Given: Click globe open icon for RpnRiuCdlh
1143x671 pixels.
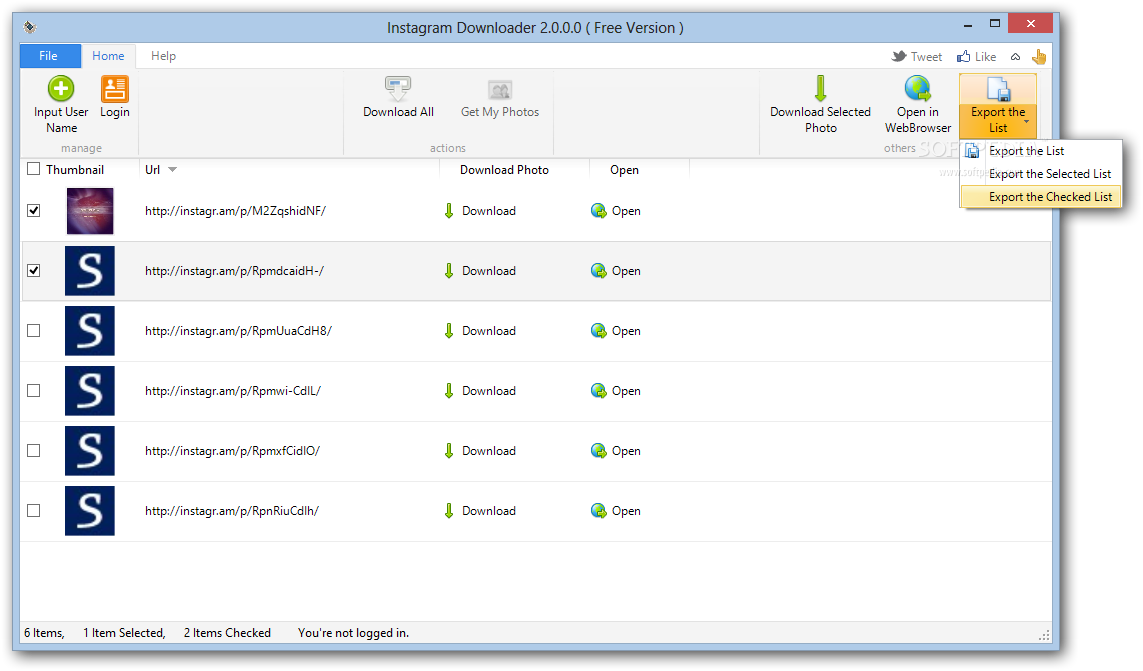Looking at the screenshot, I should coord(598,511).
